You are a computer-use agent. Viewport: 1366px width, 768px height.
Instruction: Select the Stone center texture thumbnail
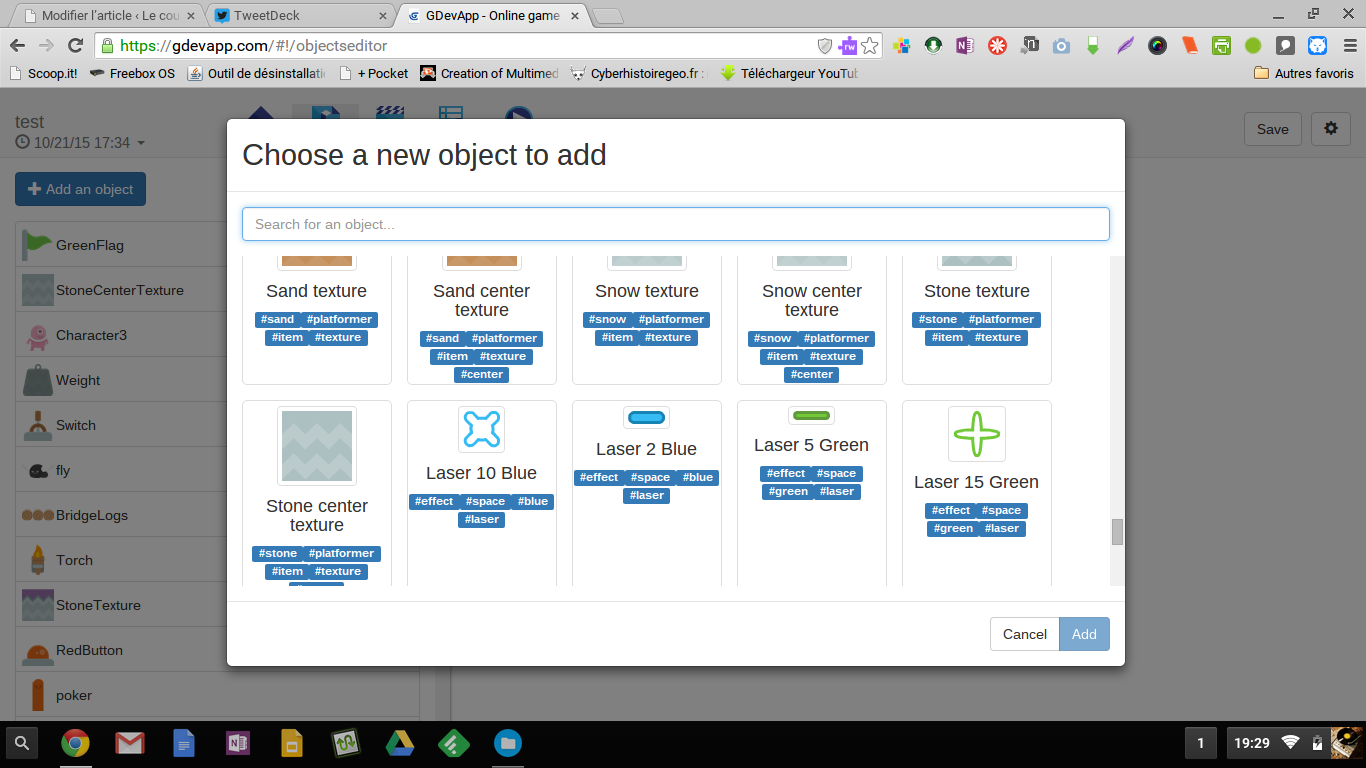[317, 446]
